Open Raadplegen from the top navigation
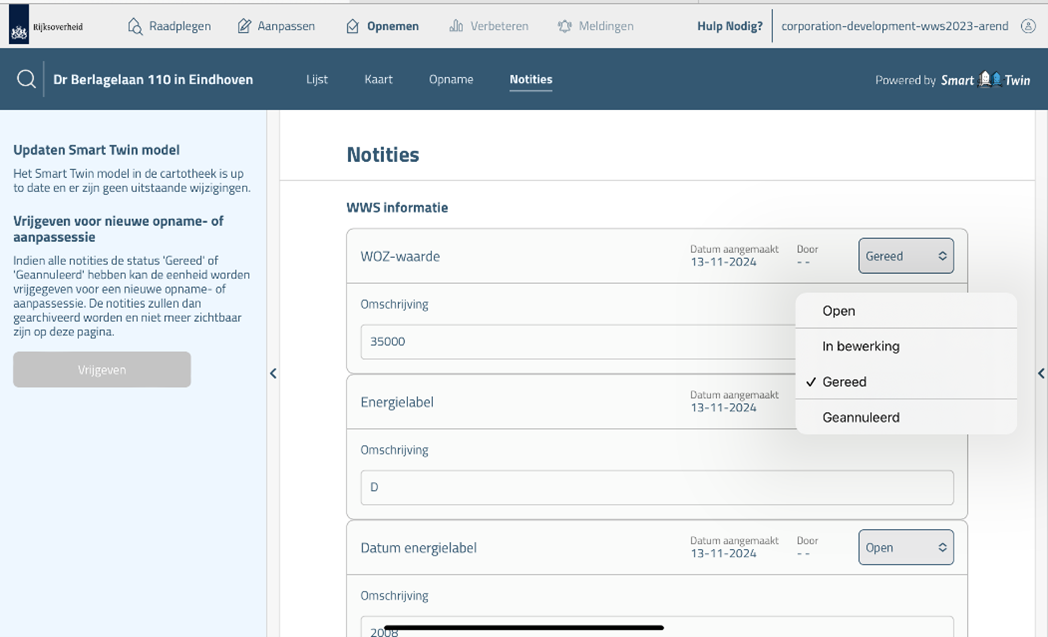Viewport: 1048px width, 637px height. coord(169,26)
